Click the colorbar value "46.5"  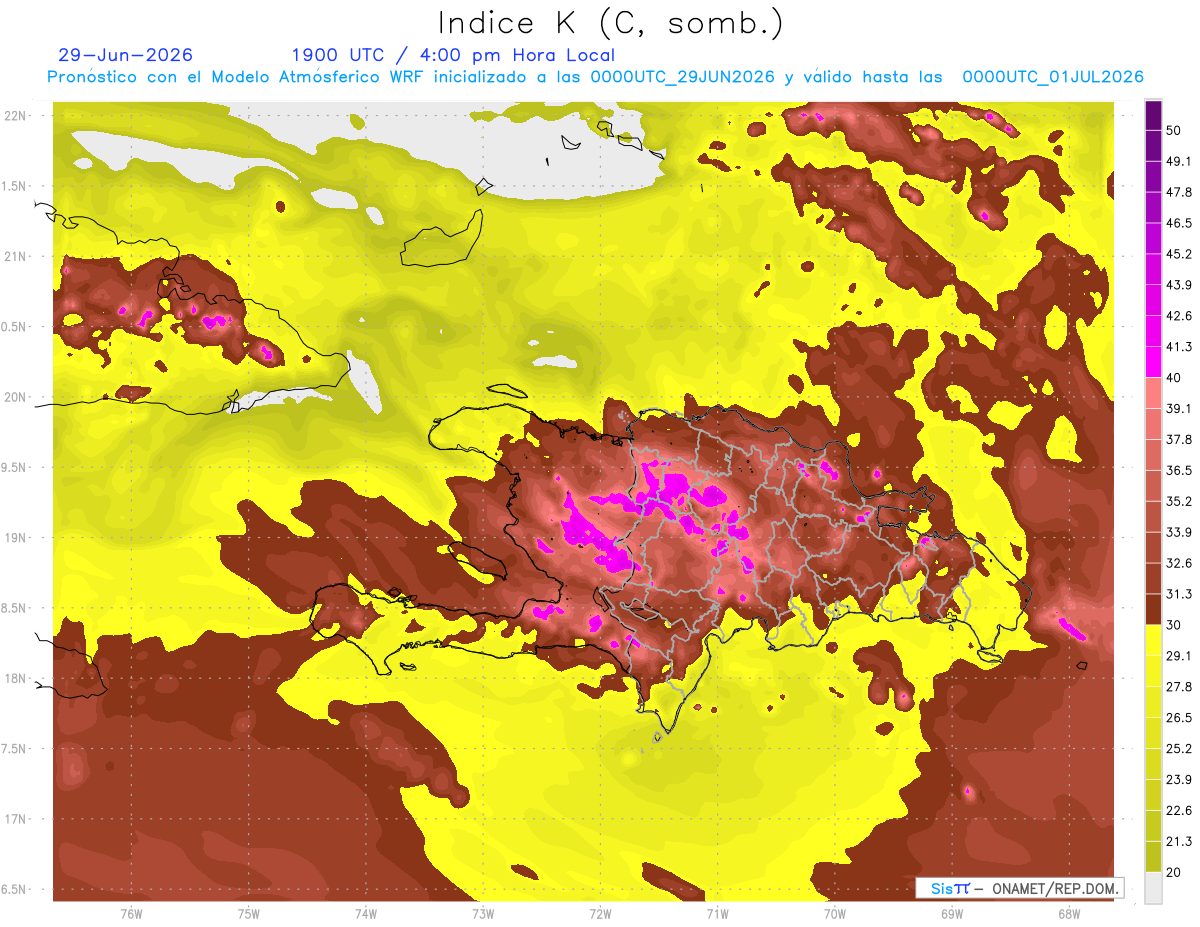pyautogui.click(x=1178, y=223)
